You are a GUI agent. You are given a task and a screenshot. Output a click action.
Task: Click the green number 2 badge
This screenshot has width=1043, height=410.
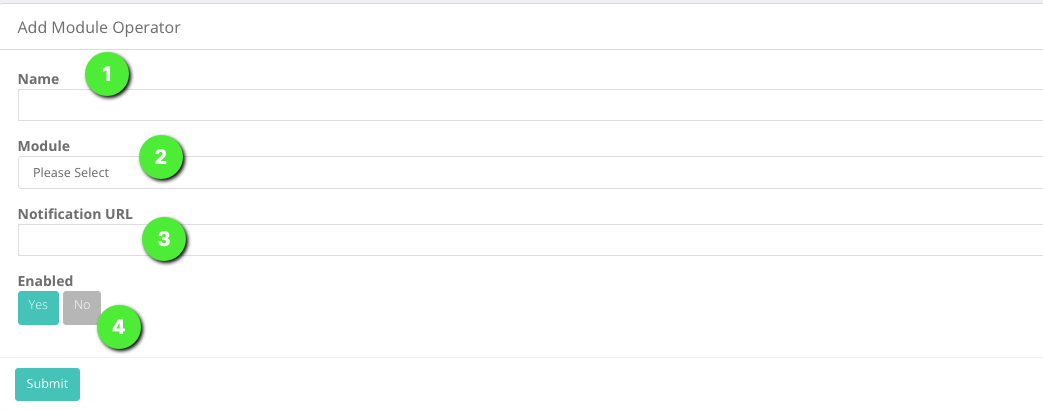(x=160, y=157)
